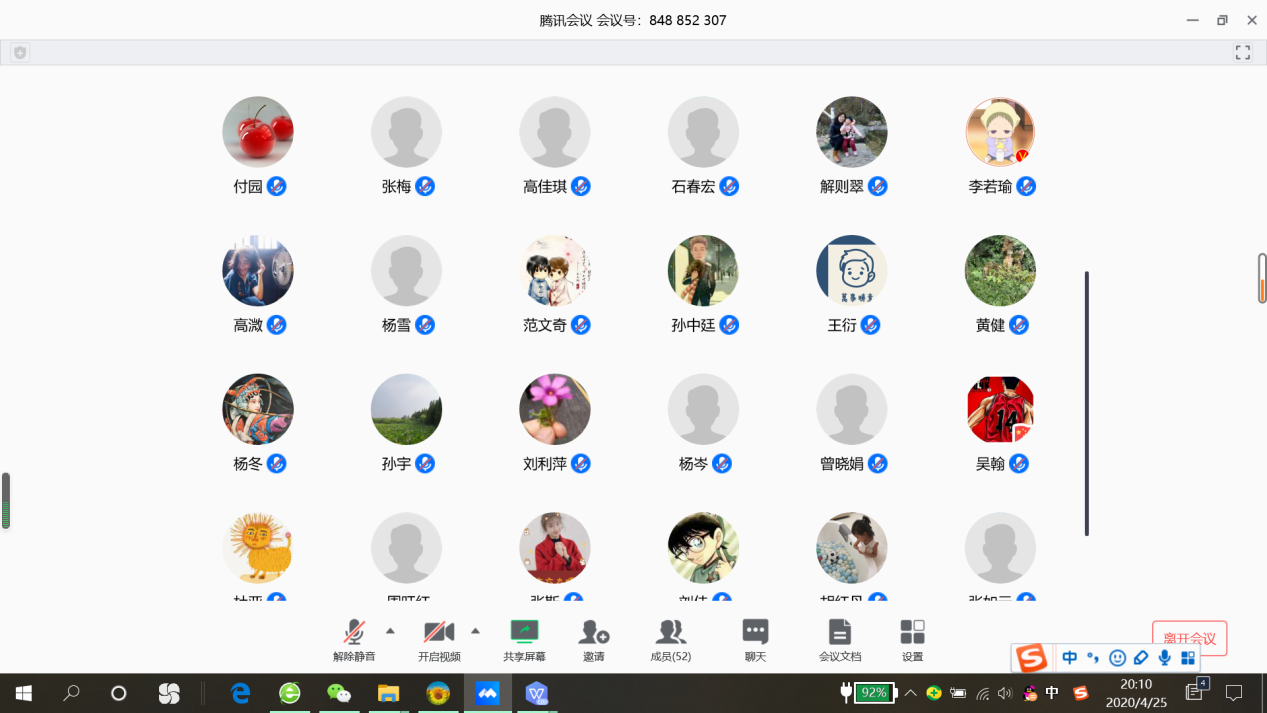Open the Settings (设置) icon in meeting toolbar
This screenshot has height=713, width=1267.
[x=912, y=633]
